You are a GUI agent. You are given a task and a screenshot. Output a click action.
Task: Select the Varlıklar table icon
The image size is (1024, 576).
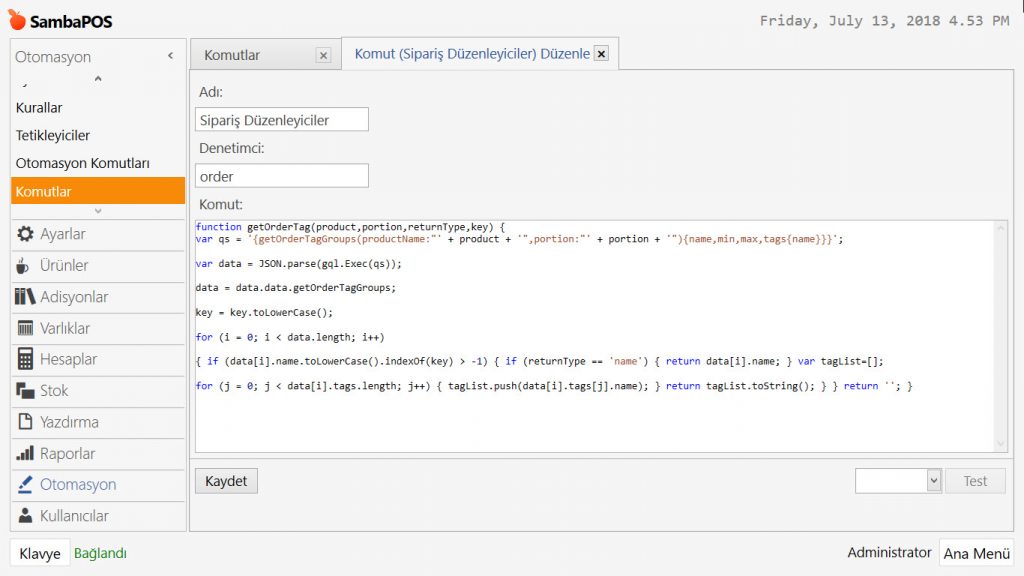[25, 328]
